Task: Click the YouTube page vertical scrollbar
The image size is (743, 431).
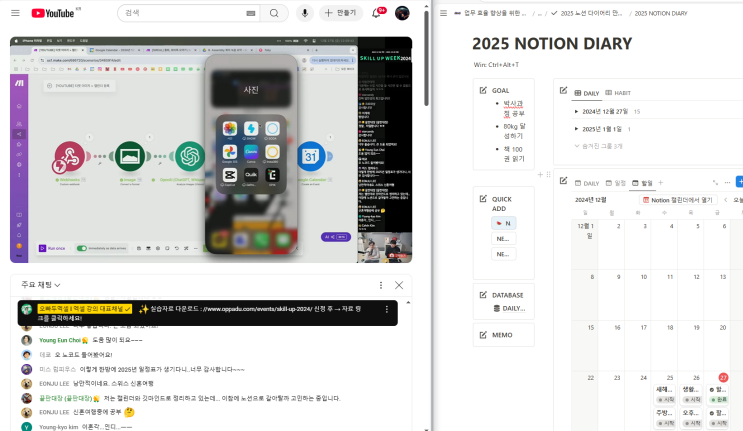Action: pos(426,57)
